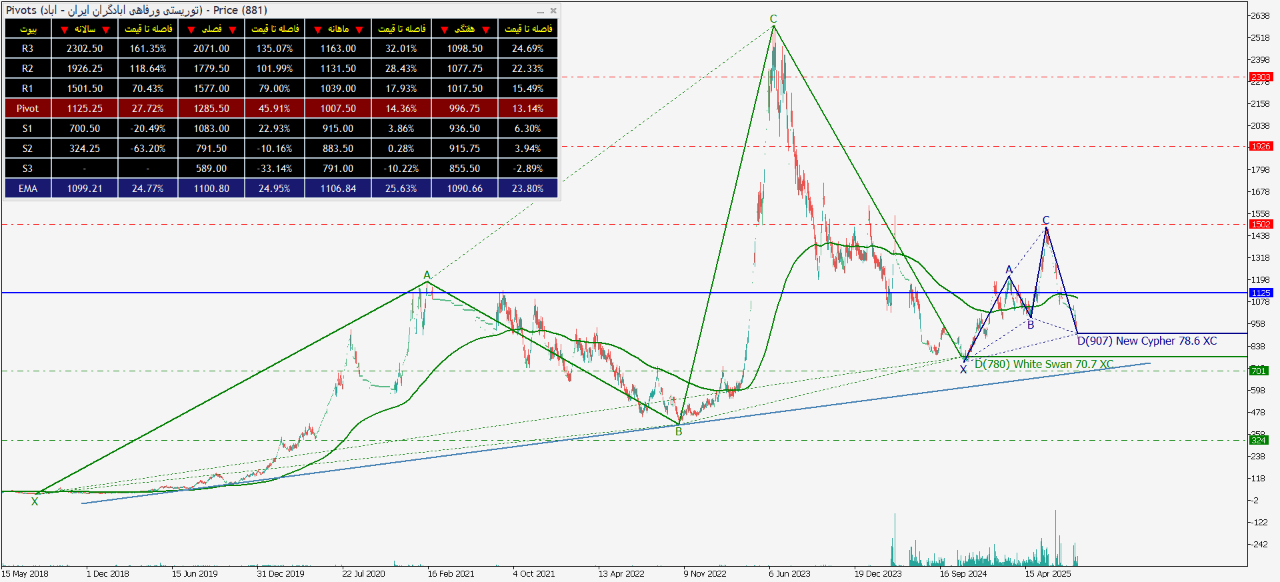Click the D(907) New Cypher pattern label
1280x582 pixels.
[x=1147, y=341]
